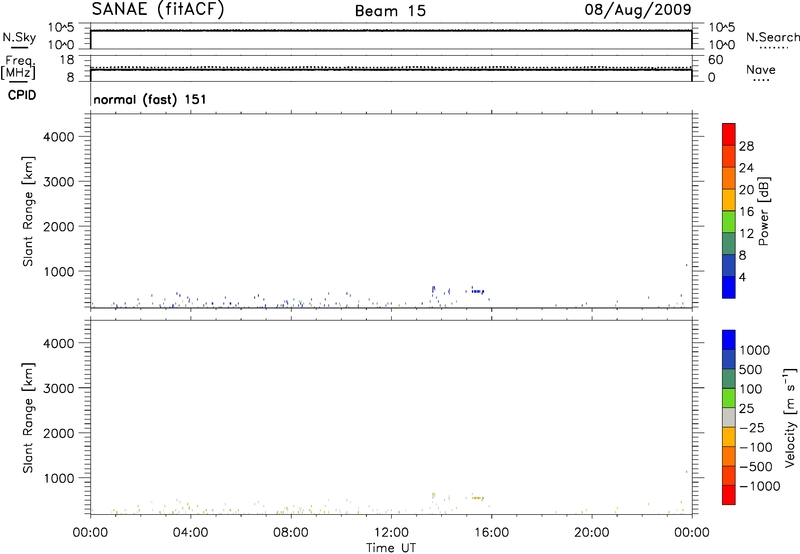The image size is (800, 554).
Task: Click the gray −25 to 25 Velocity swatch
Action: pos(729,418)
